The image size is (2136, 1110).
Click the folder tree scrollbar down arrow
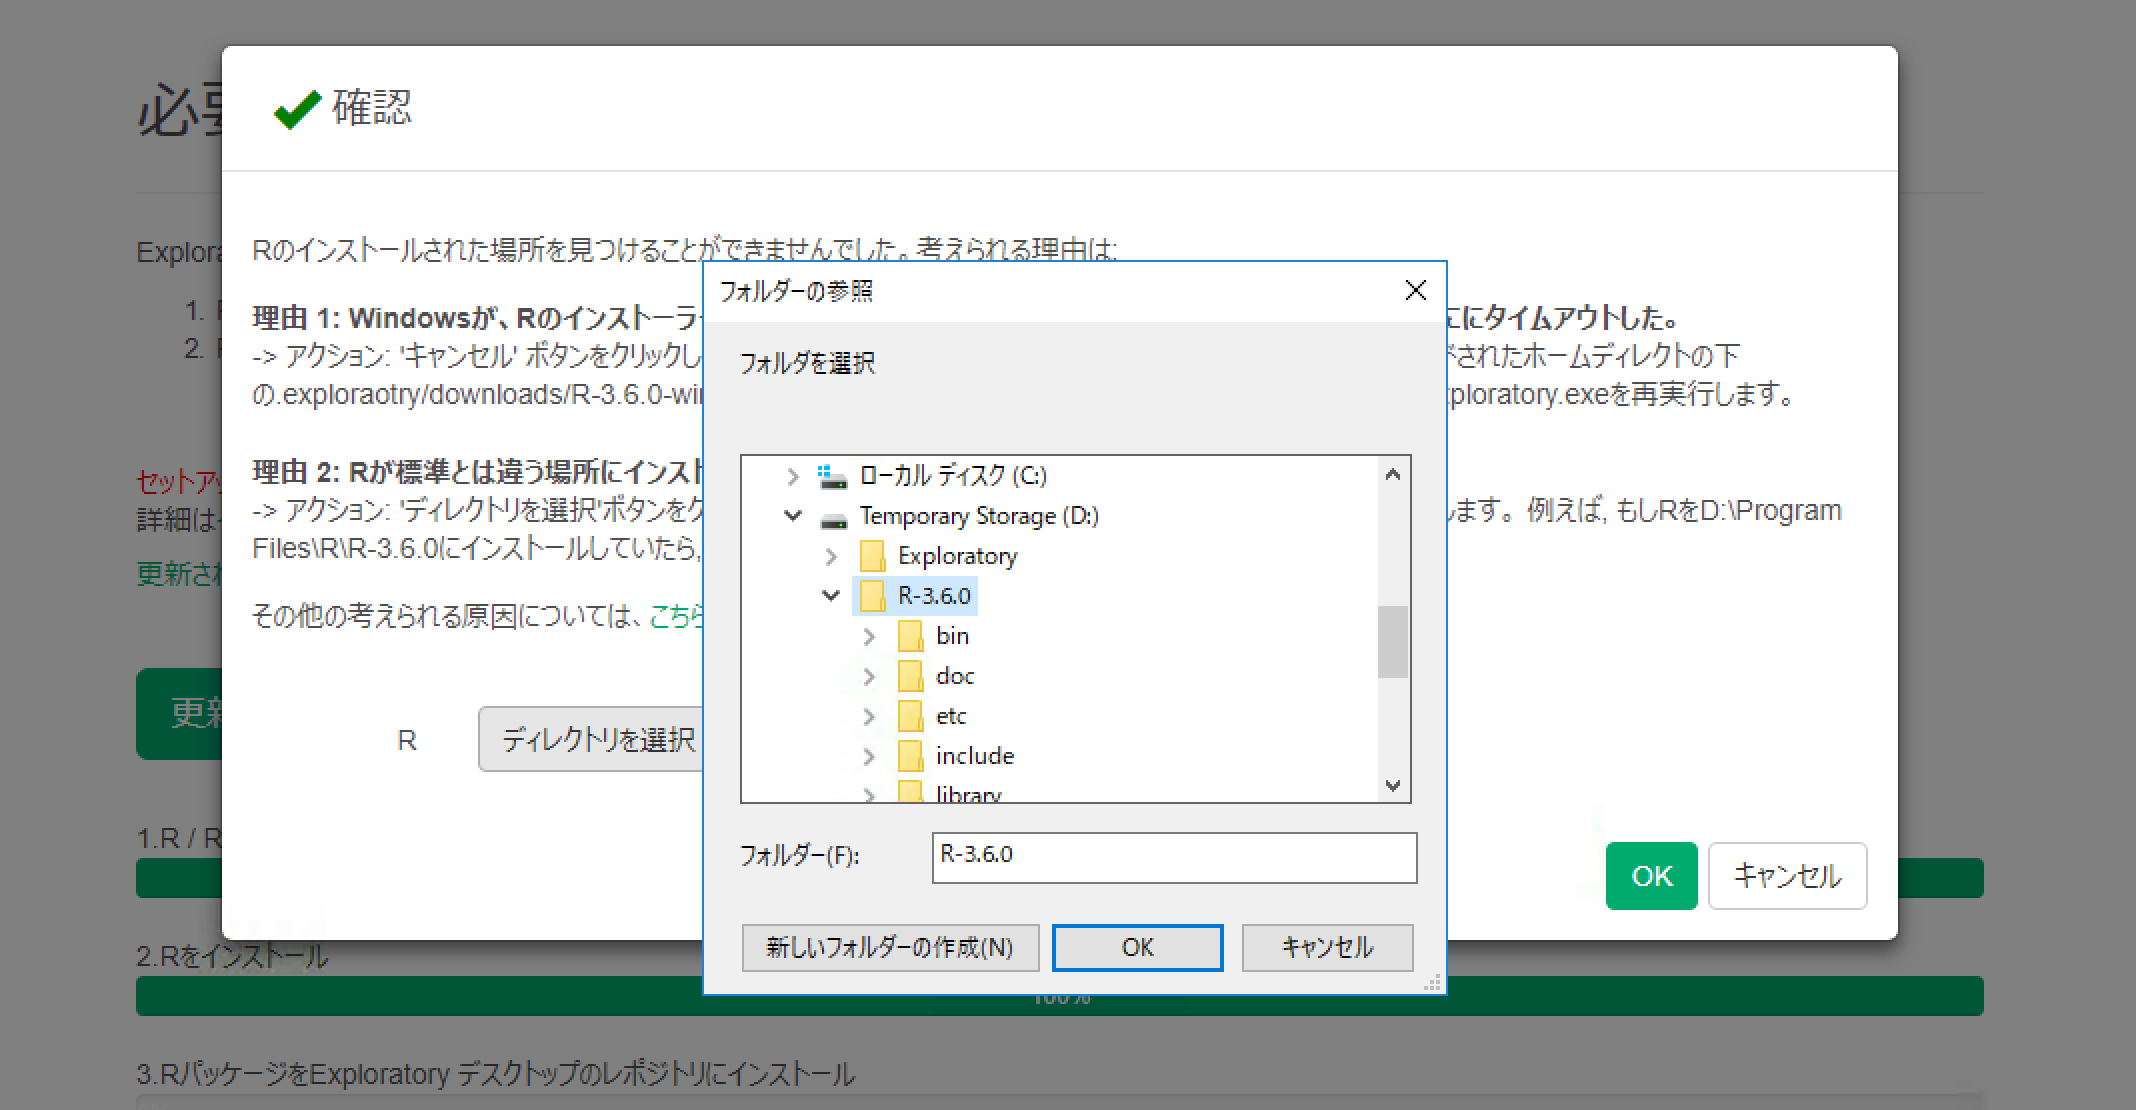coord(1393,785)
